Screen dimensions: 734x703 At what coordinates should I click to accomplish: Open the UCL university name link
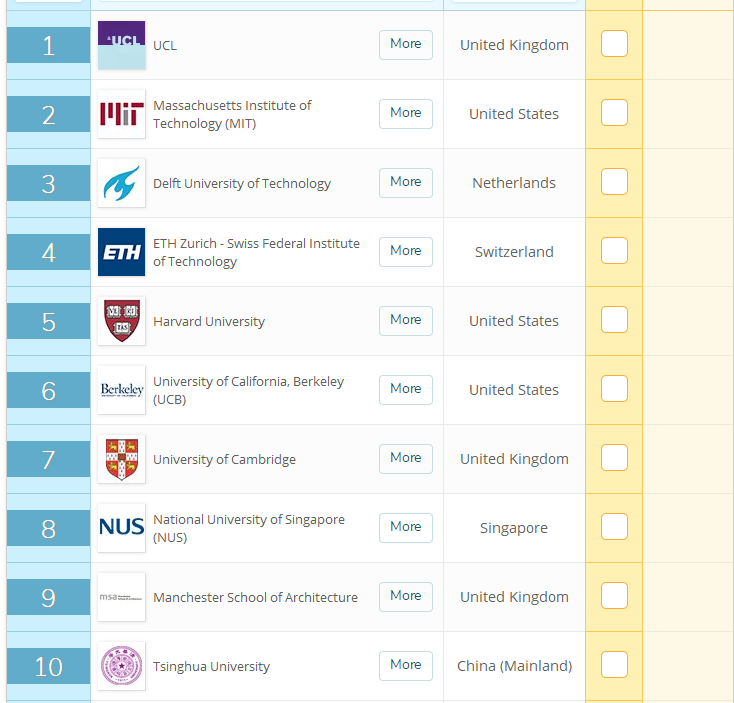165,45
